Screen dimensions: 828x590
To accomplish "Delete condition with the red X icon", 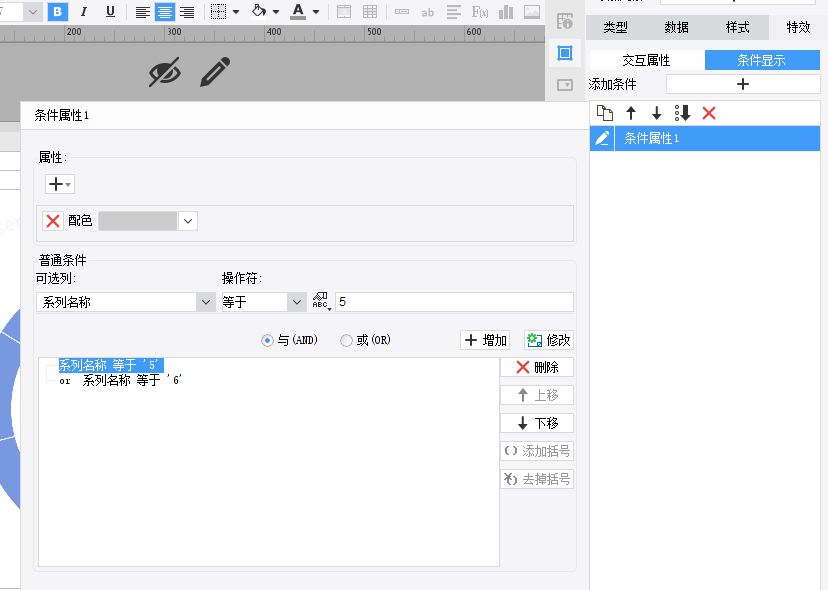I will [x=709, y=113].
